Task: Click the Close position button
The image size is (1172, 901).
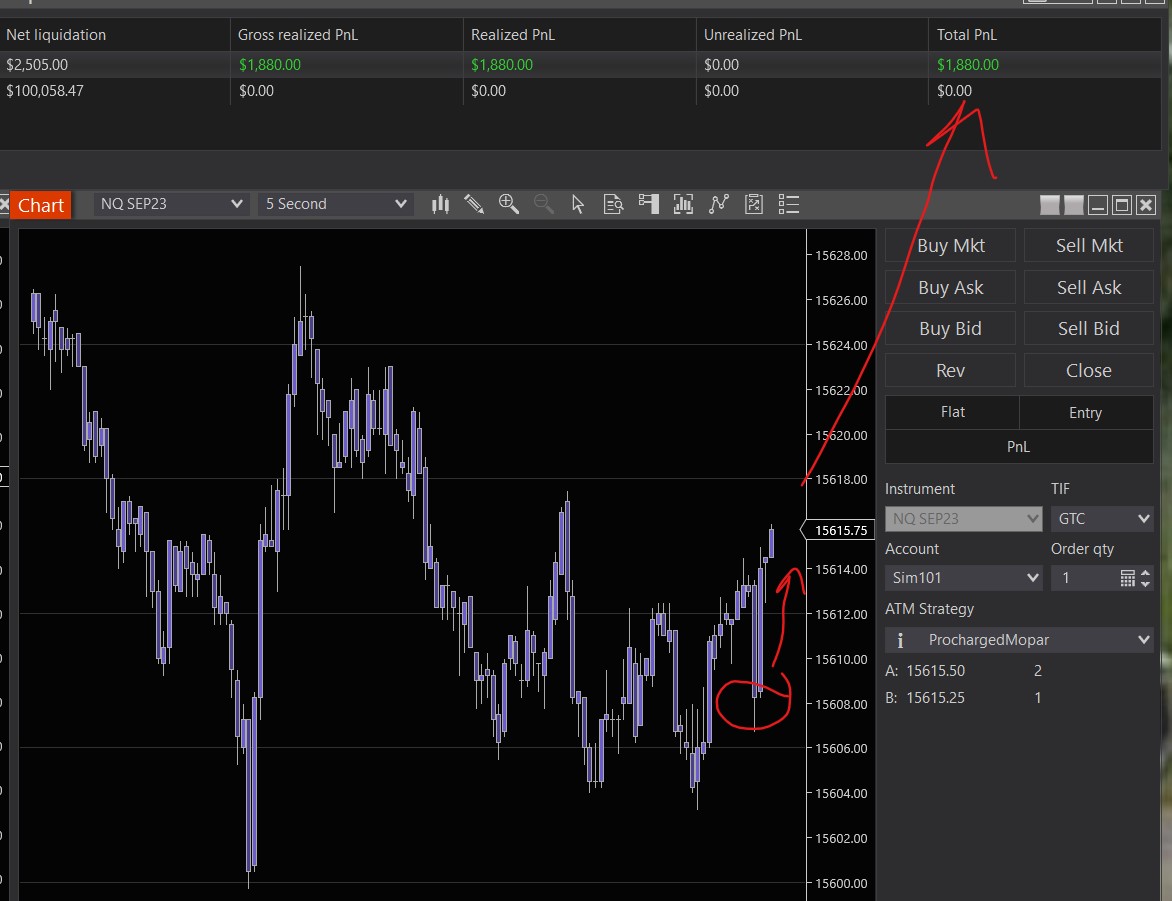Action: (x=1088, y=370)
